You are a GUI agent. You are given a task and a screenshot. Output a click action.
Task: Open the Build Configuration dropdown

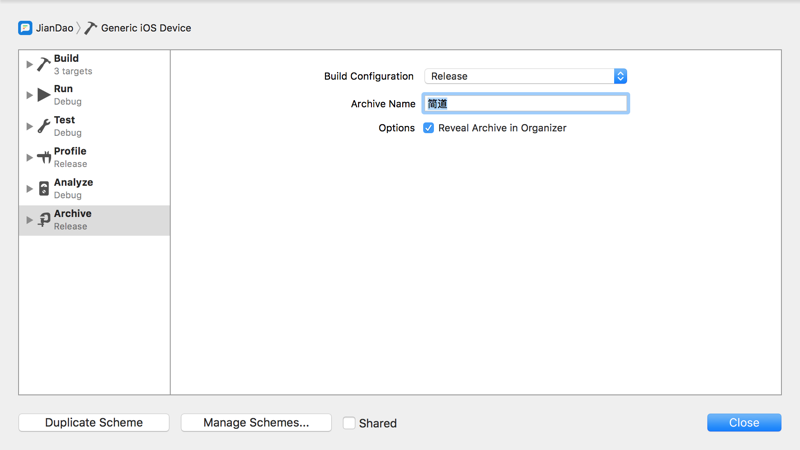click(x=526, y=76)
